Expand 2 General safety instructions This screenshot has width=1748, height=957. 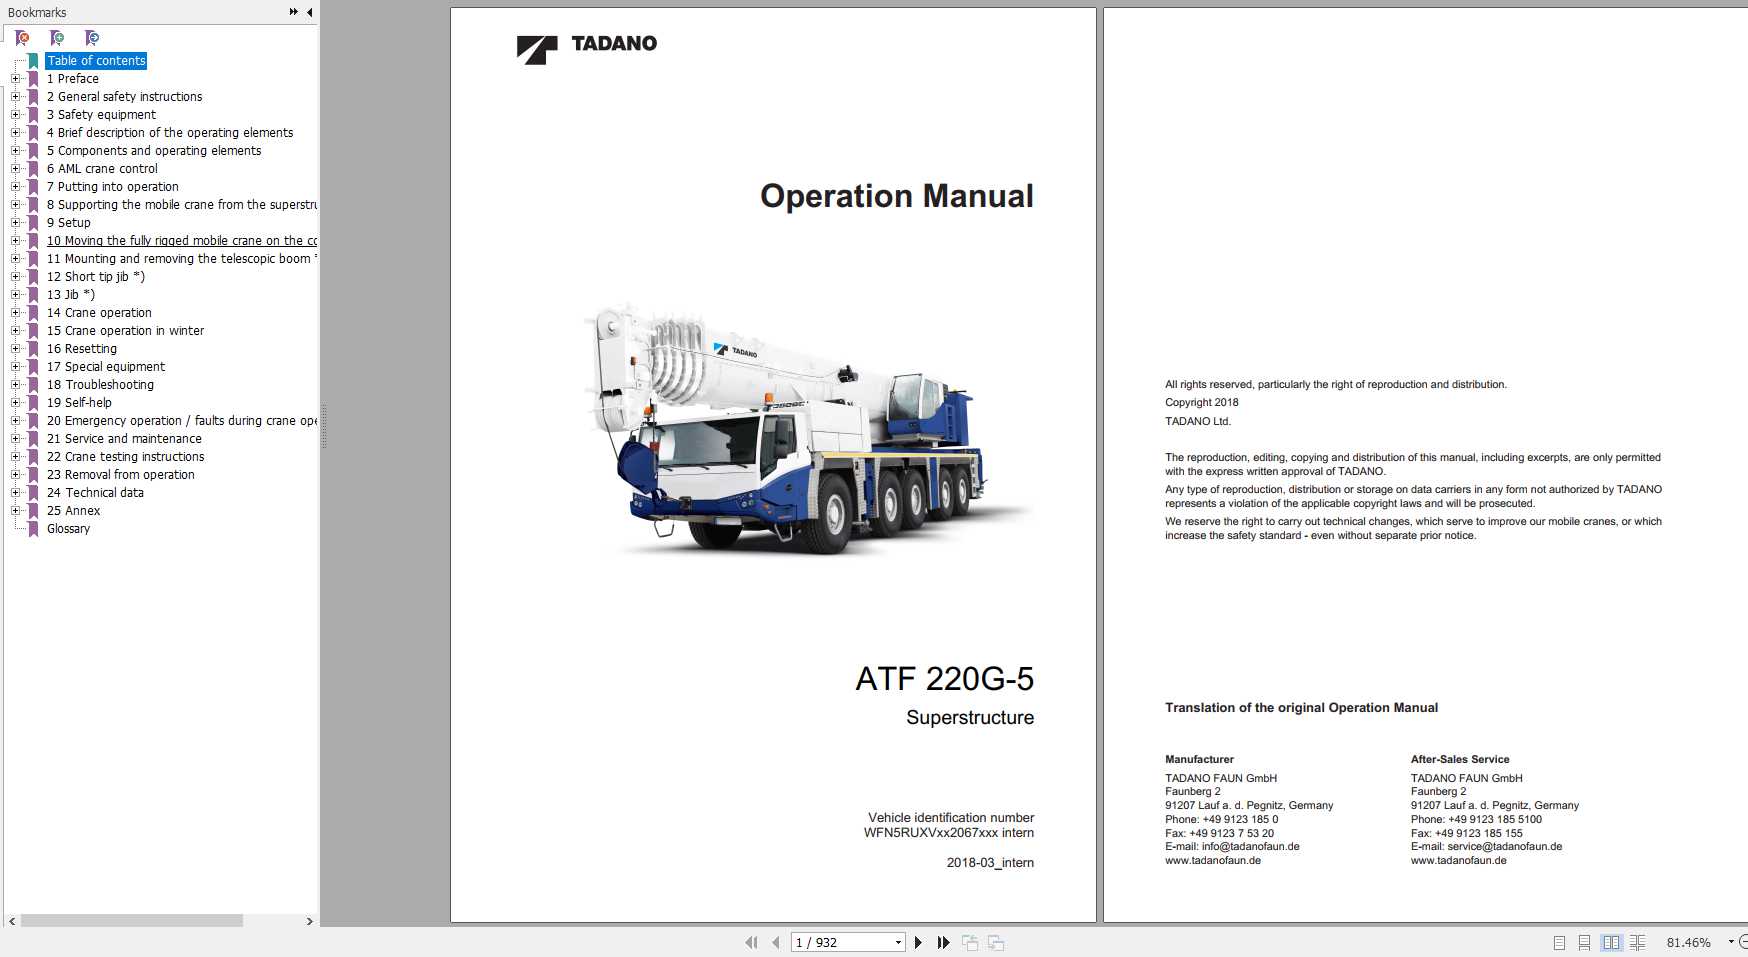pos(15,97)
